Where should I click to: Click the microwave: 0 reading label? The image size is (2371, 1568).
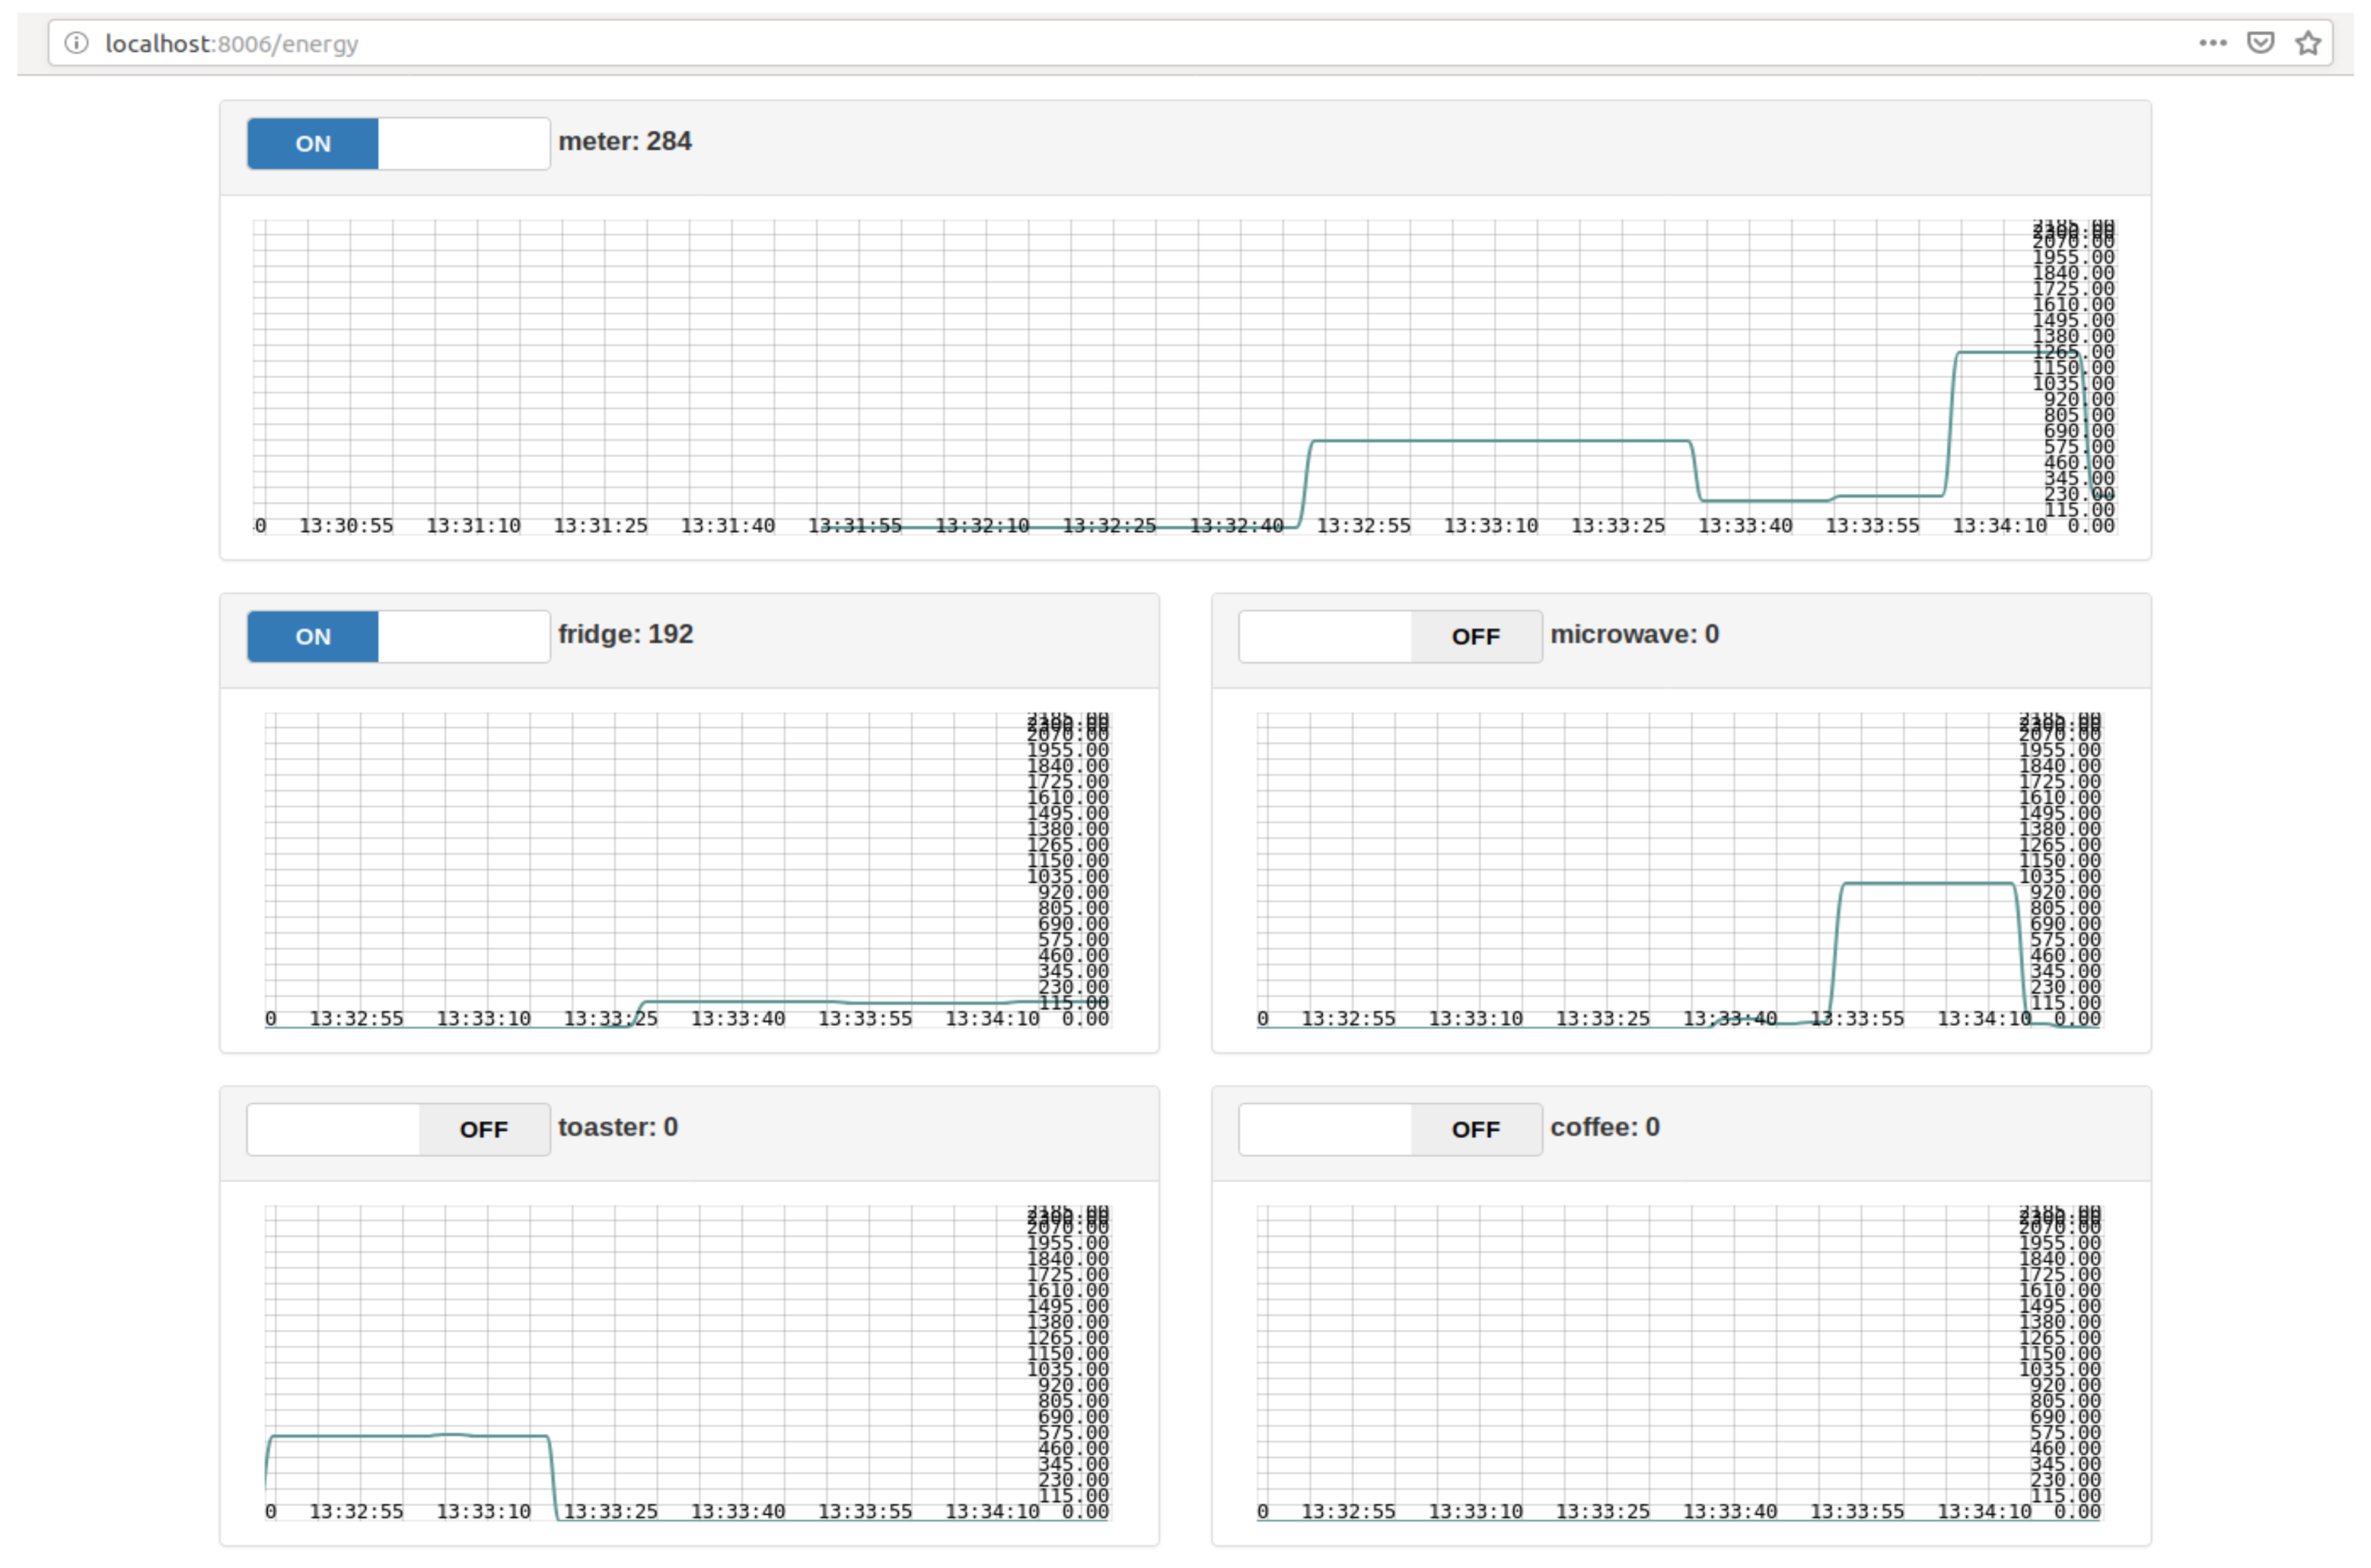click(x=1633, y=634)
